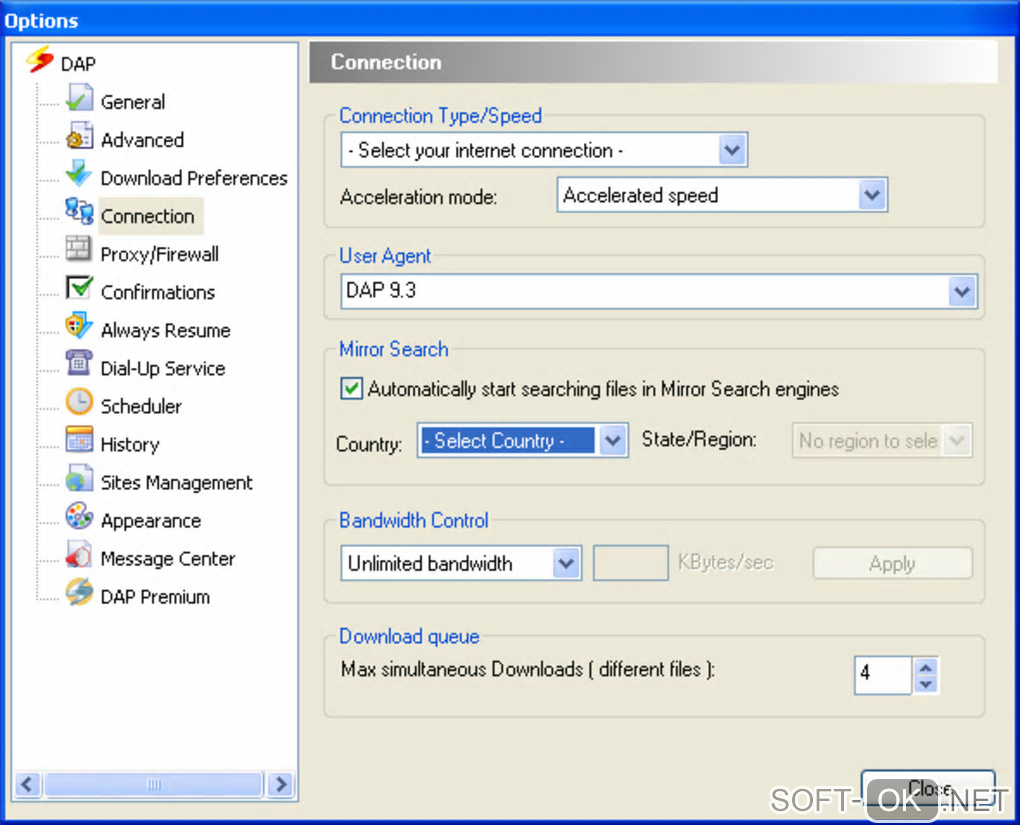Open the DAP Premium page
Screen dimensions: 1020x825
click(x=155, y=597)
